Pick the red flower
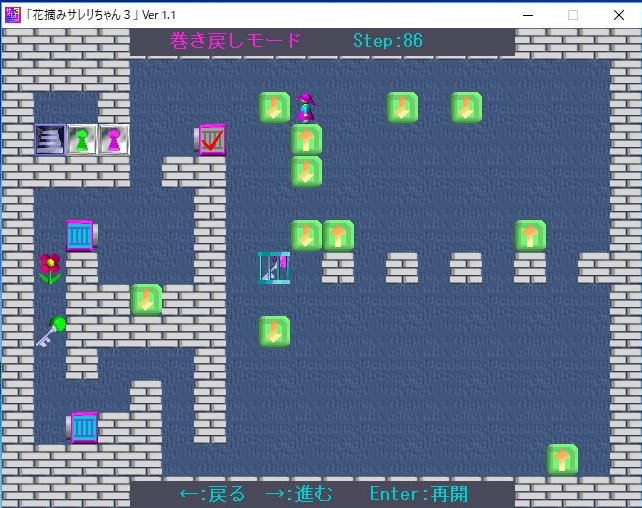 point(49,267)
